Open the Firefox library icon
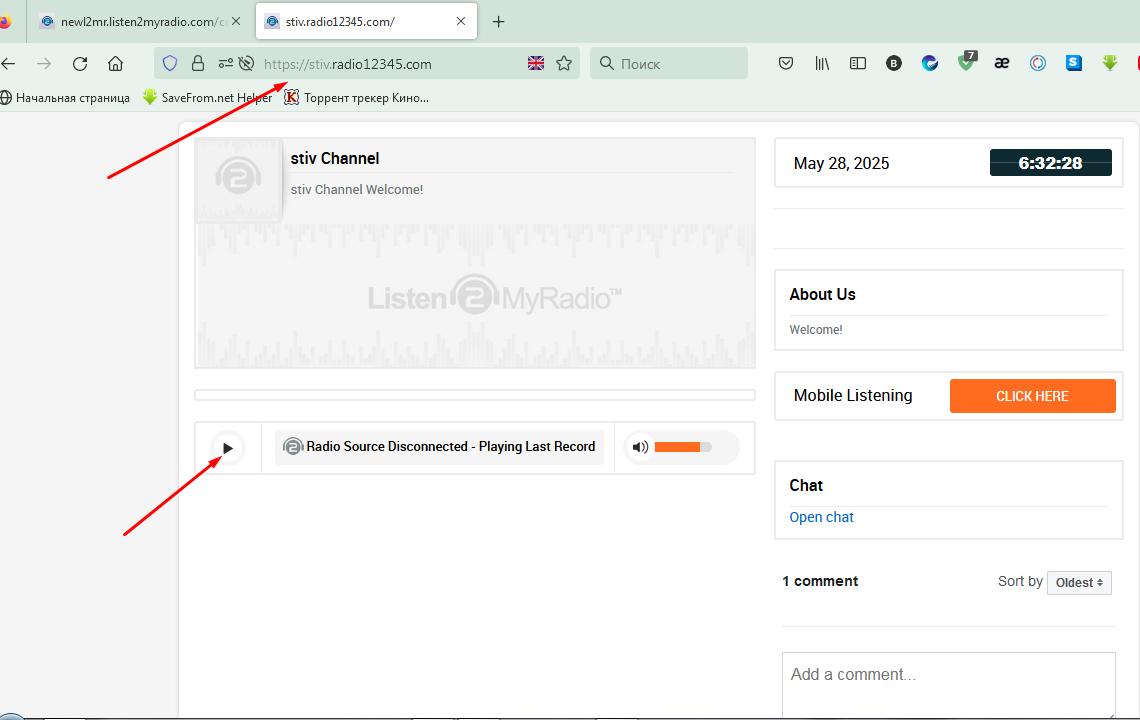The height and width of the screenshot is (720, 1140). click(822, 64)
